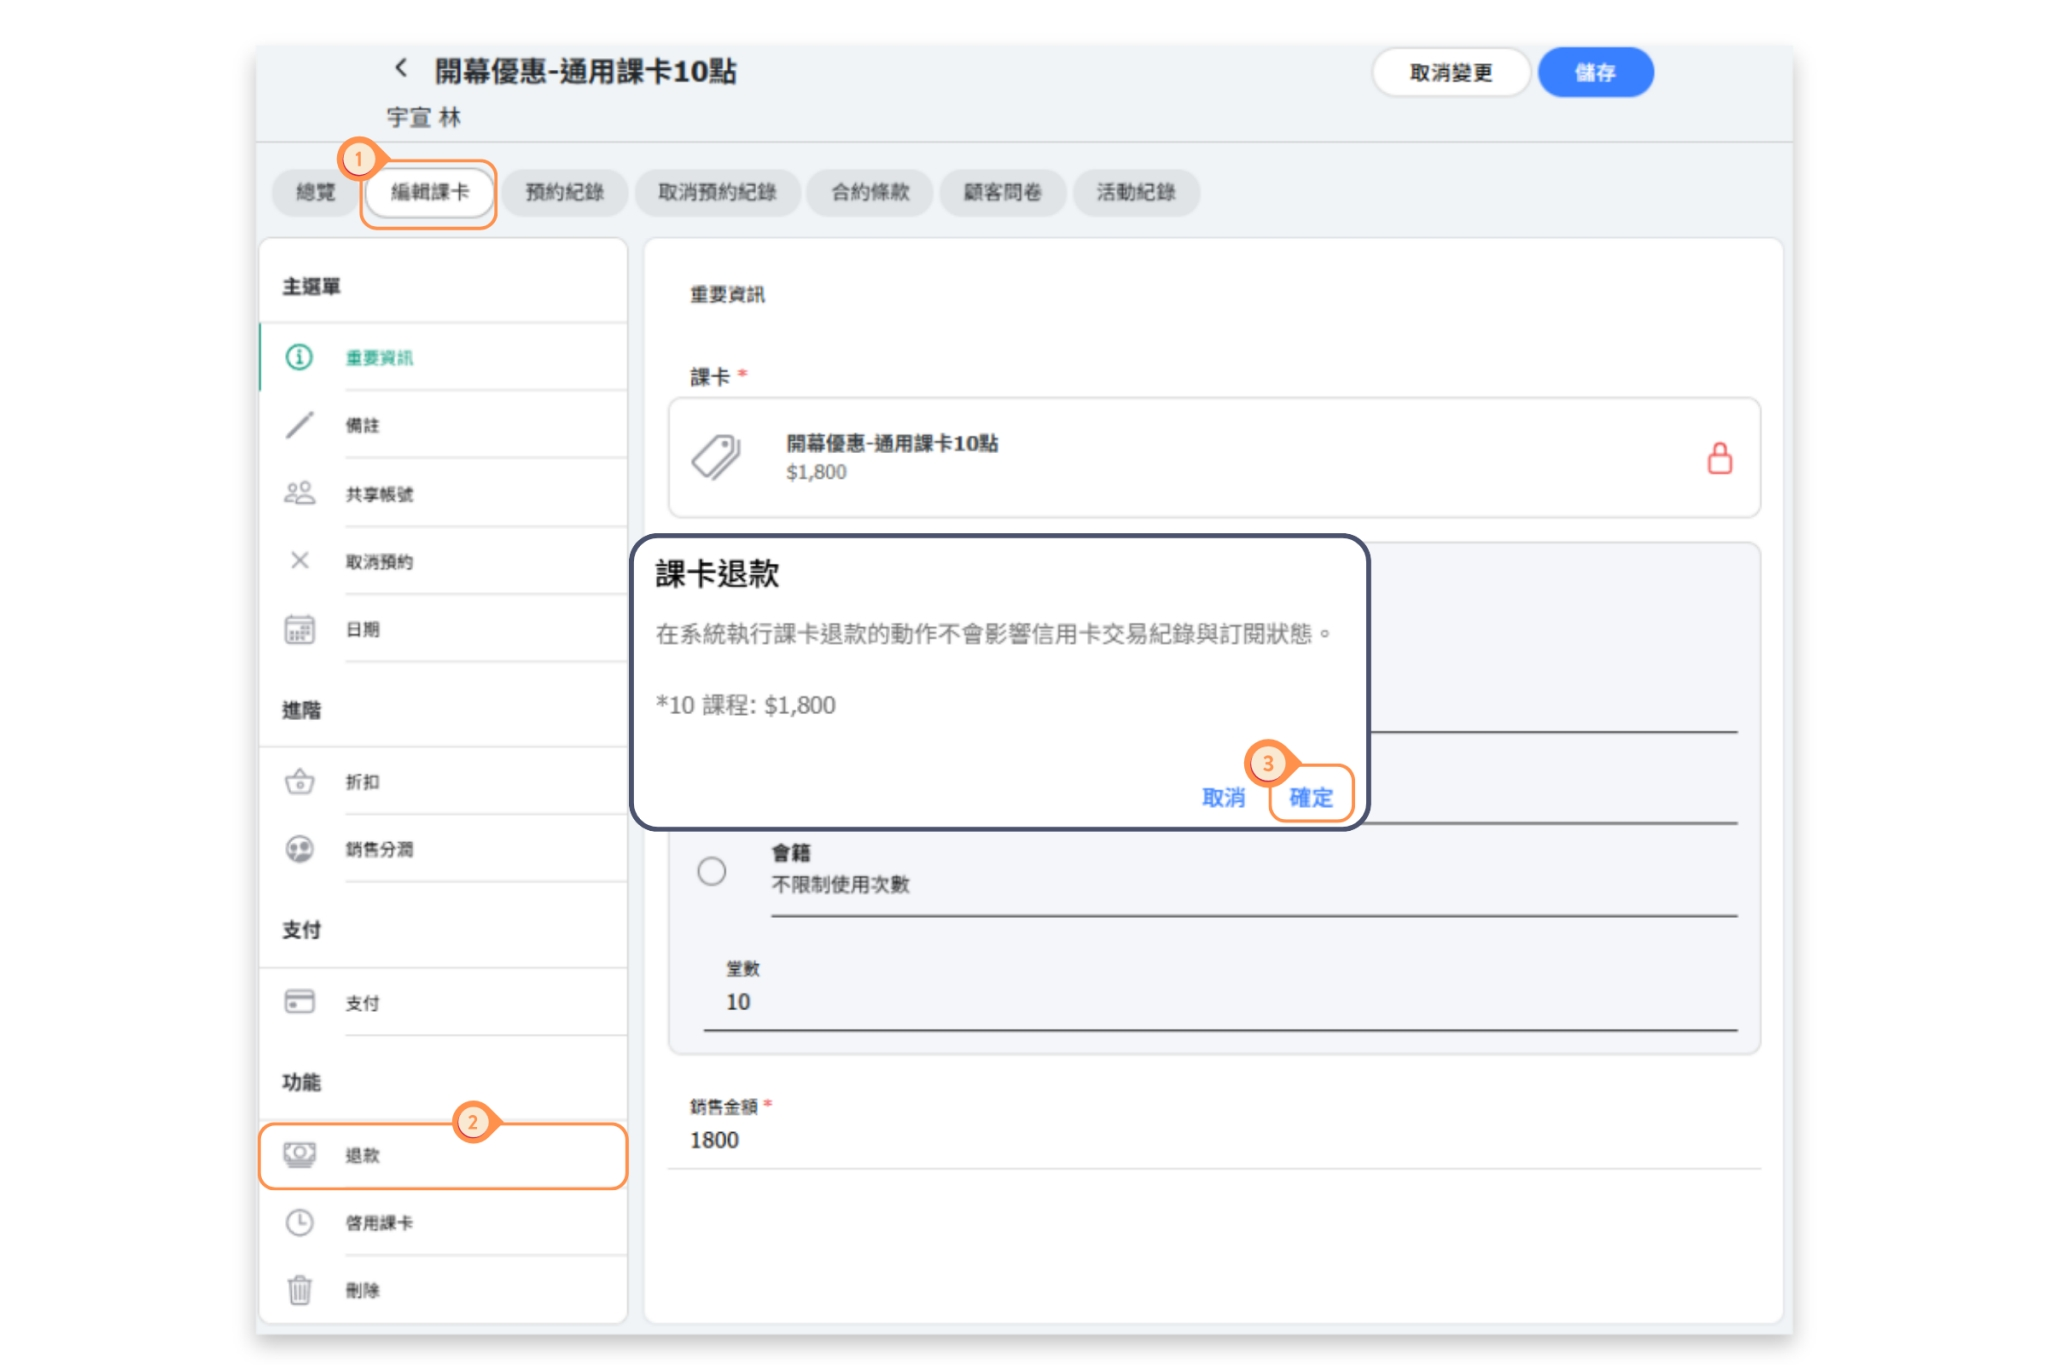Select the 會籍 radio button
2048x1365 pixels.
[712, 871]
